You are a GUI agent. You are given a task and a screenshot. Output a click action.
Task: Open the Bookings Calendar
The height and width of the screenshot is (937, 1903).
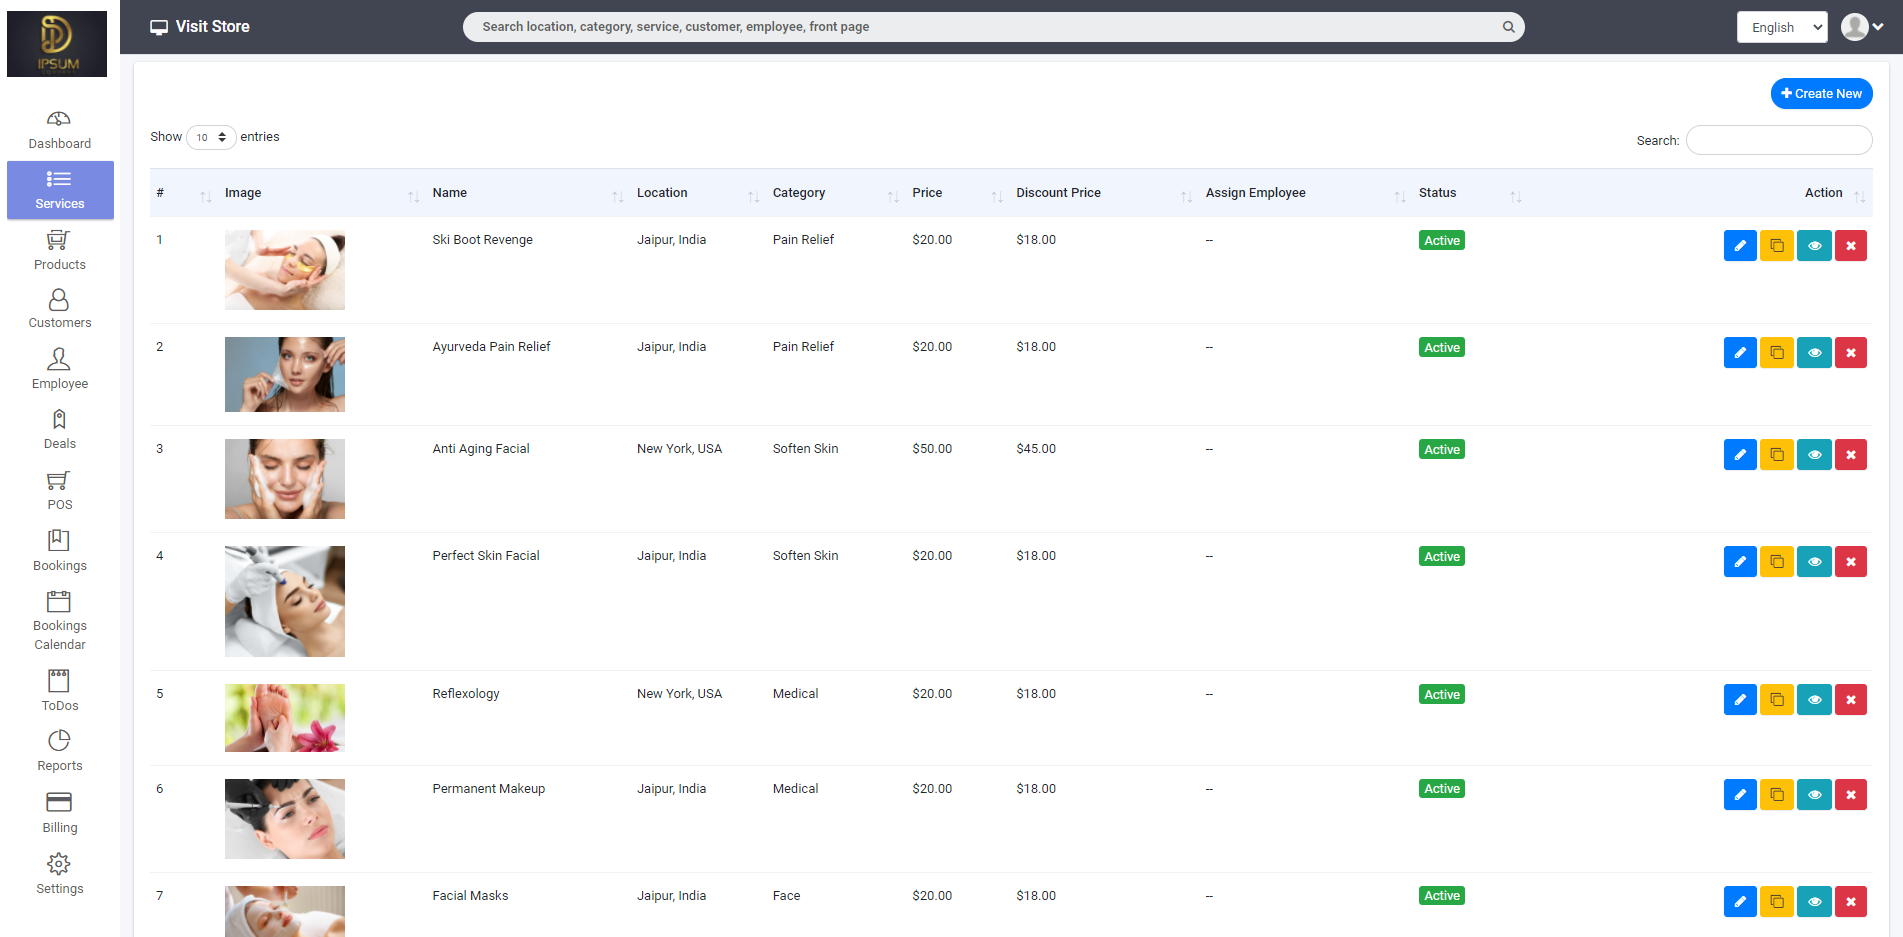(x=59, y=617)
